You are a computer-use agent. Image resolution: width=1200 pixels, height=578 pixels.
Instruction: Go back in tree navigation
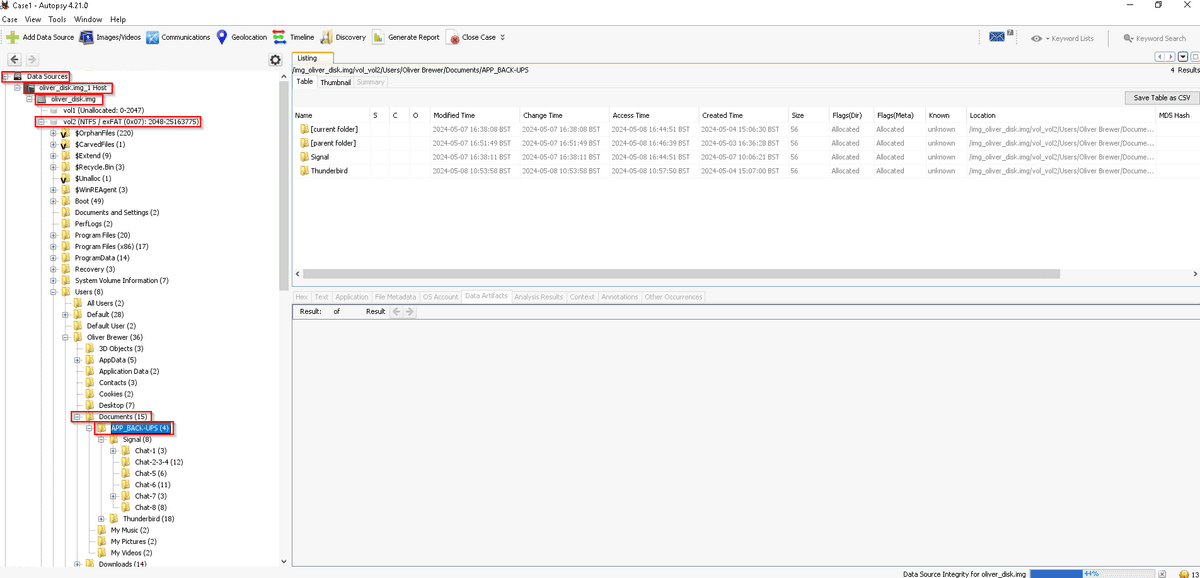tap(14, 60)
